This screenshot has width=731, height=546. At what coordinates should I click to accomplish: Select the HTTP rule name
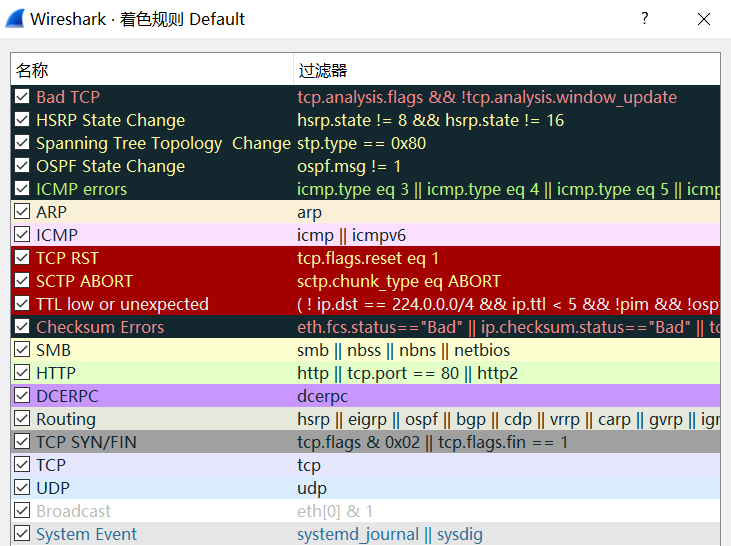pyautogui.click(x=56, y=373)
